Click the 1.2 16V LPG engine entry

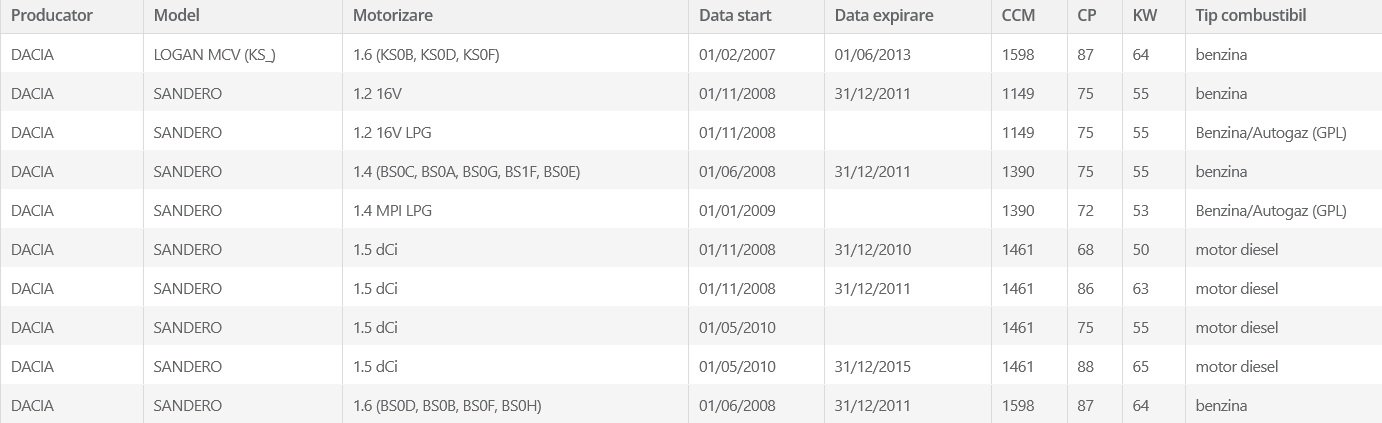pyautogui.click(x=392, y=132)
